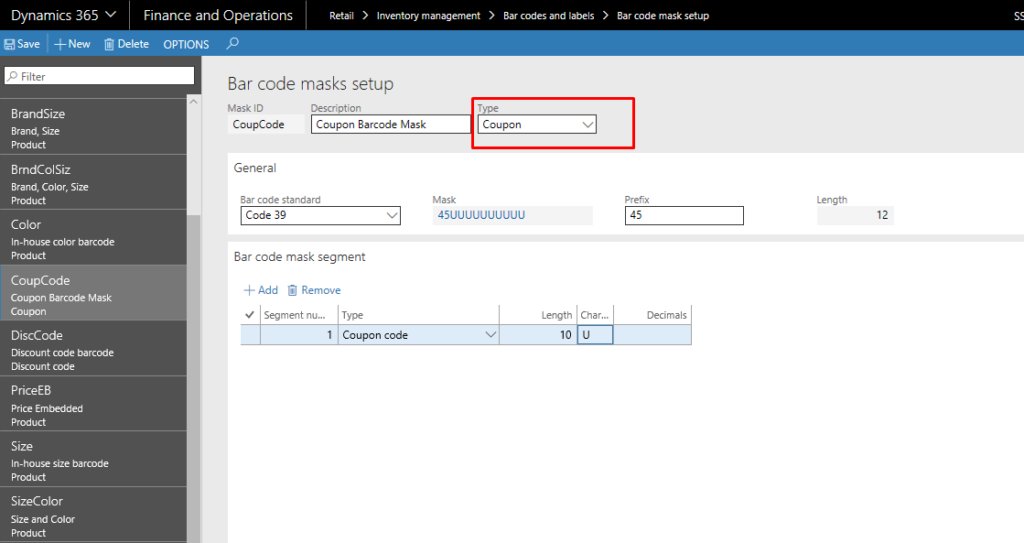Click the Prefix input field
Viewport: 1024px width, 543px height.
[684, 216]
